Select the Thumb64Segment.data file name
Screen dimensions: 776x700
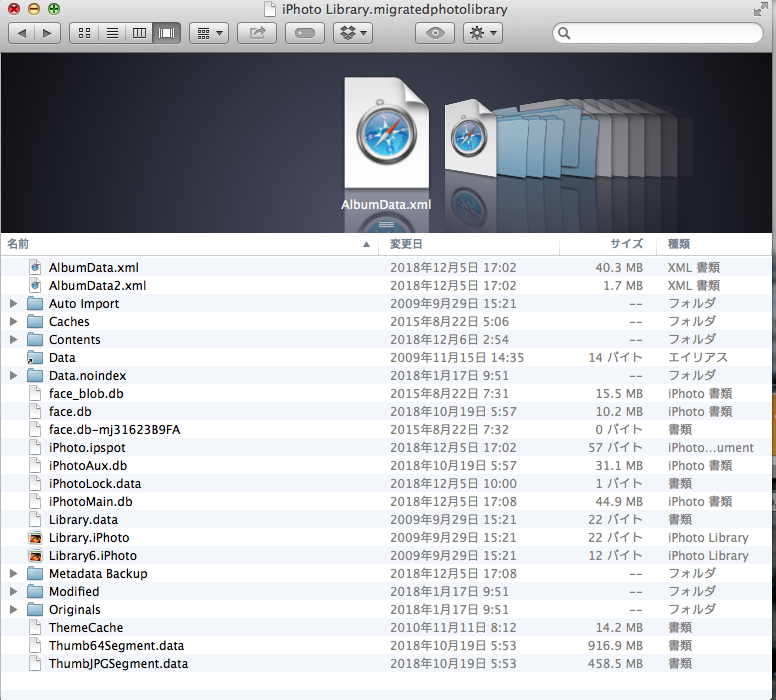116,646
